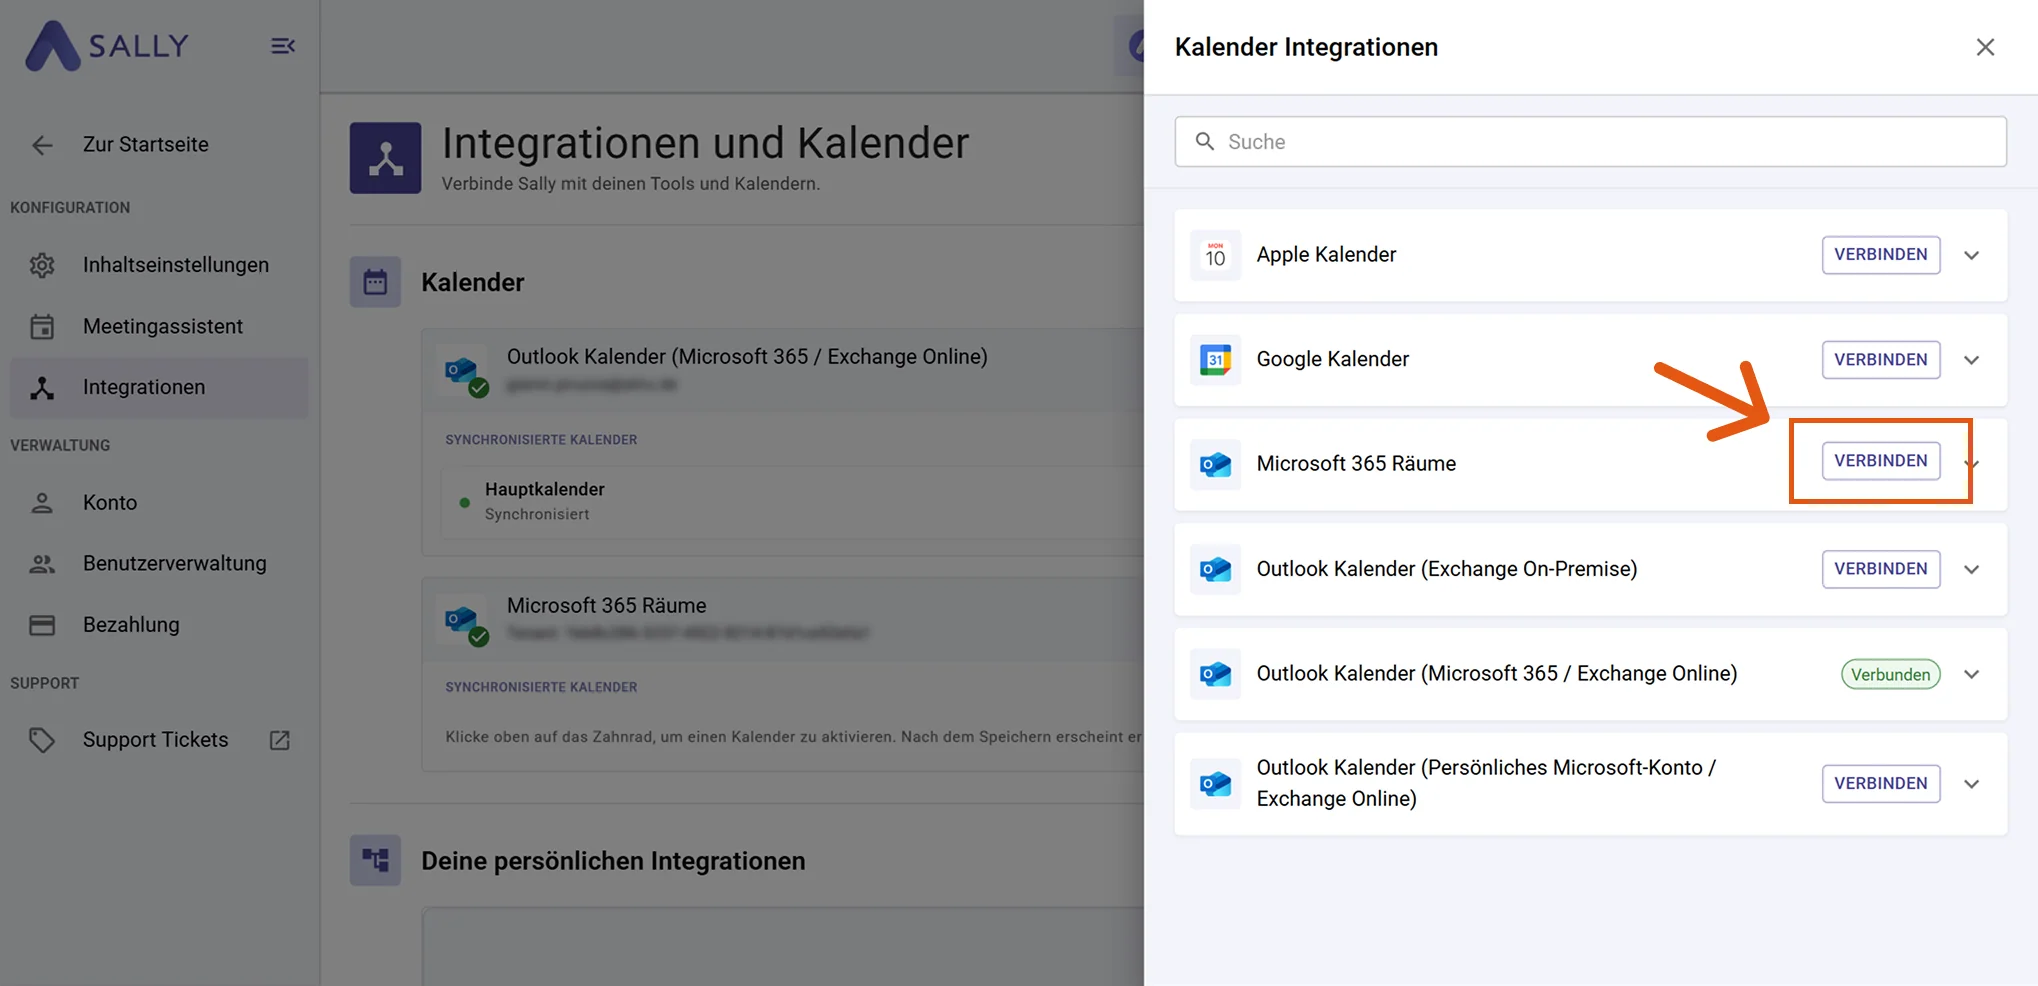Viewport: 2038px width, 986px height.
Task: Click the Sally logo
Action: click(x=107, y=46)
